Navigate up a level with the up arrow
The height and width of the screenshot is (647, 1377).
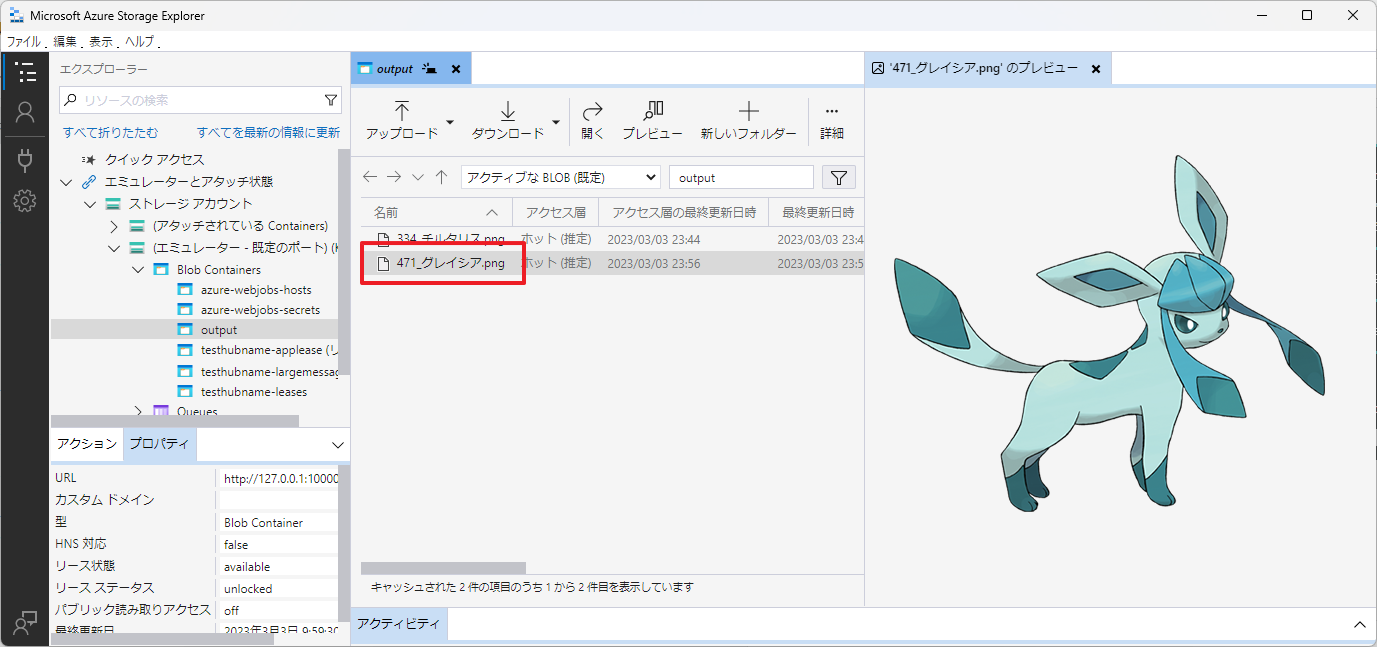click(442, 176)
